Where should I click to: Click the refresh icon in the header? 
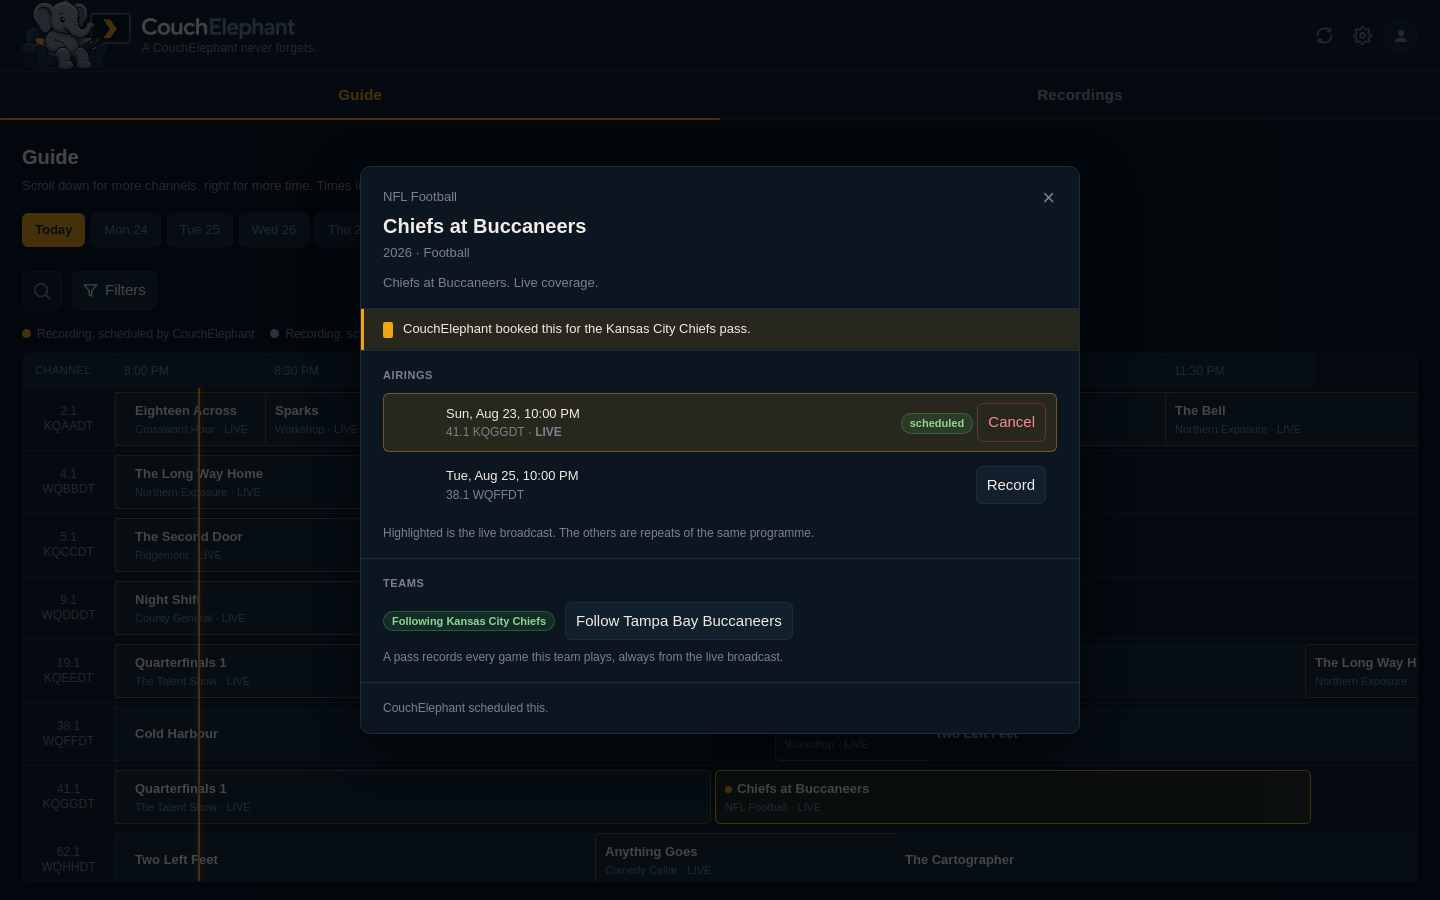[1324, 36]
